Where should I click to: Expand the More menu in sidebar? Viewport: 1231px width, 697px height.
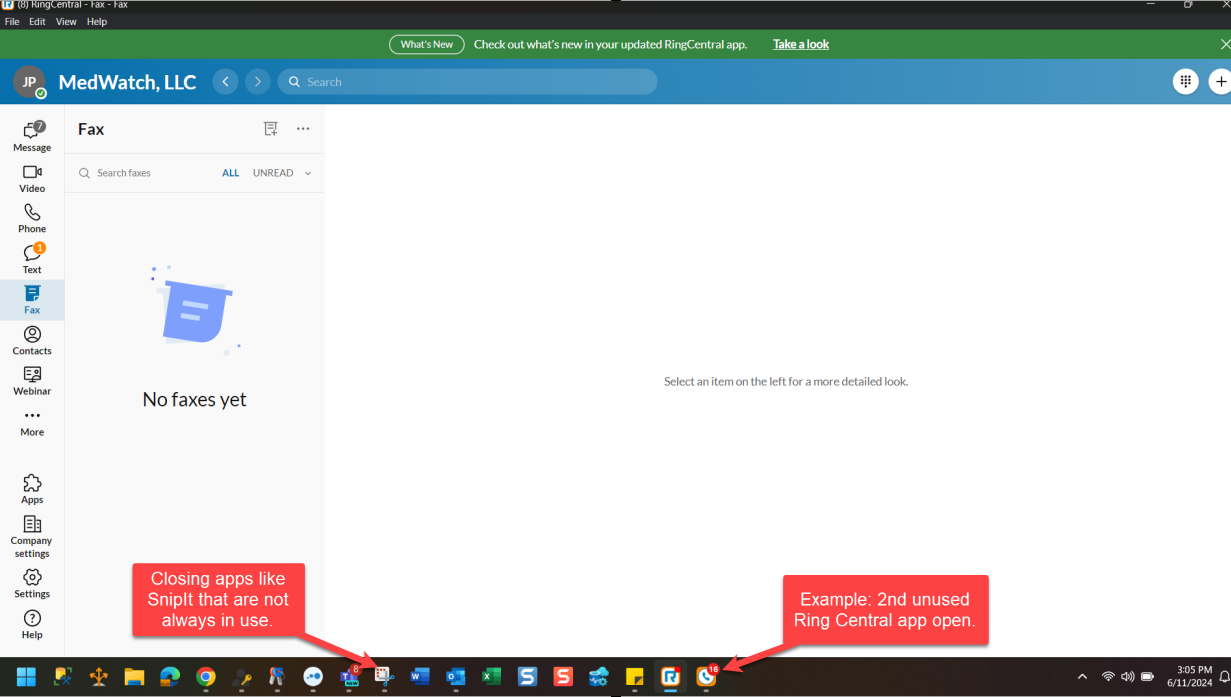(x=32, y=421)
